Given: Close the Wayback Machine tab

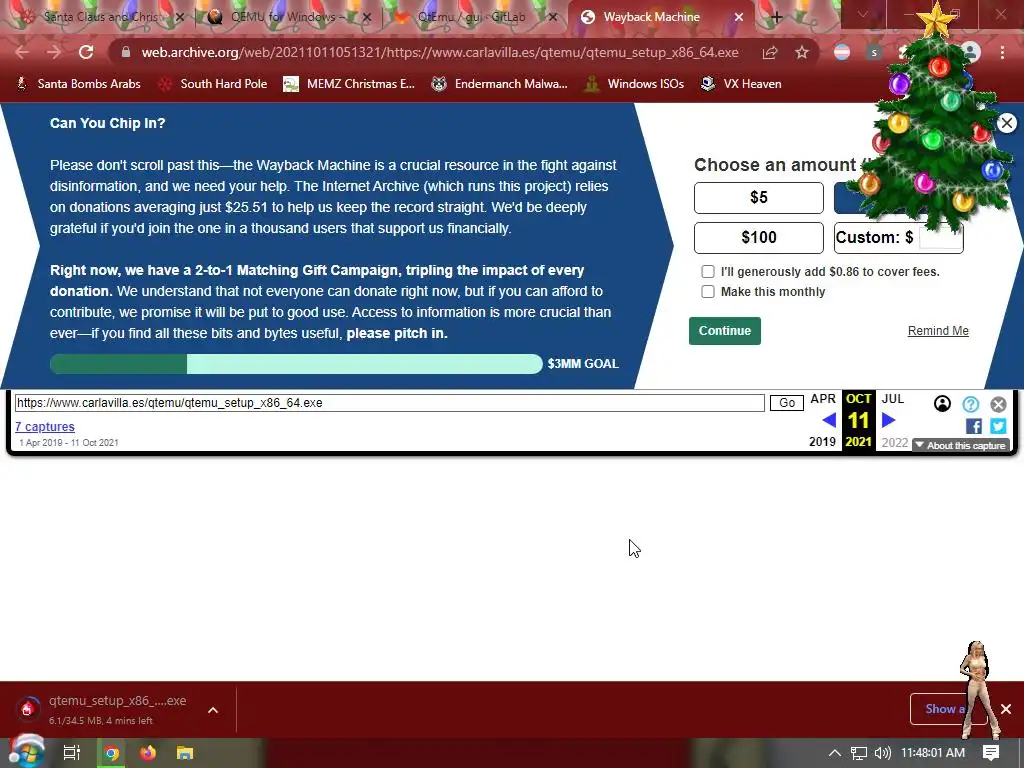Looking at the screenshot, I should click(739, 17).
